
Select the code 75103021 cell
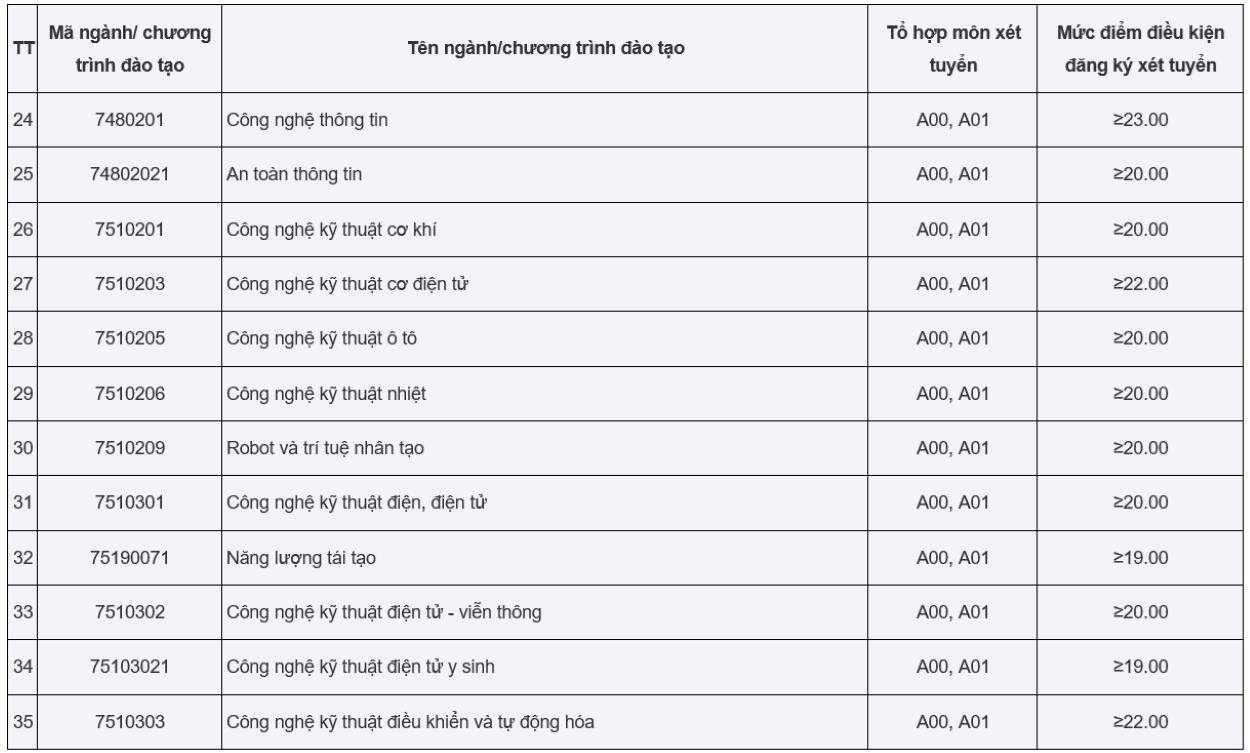click(130, 666)
